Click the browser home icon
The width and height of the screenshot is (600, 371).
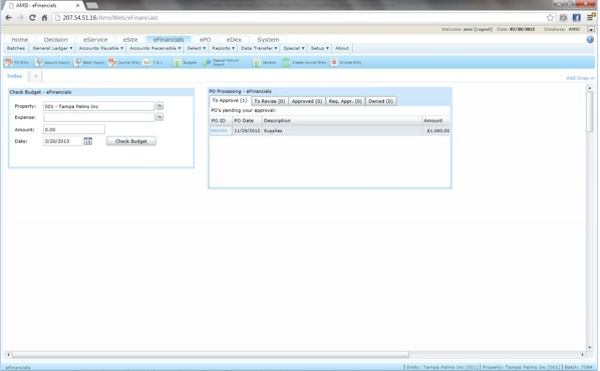(x=44, y=18)
